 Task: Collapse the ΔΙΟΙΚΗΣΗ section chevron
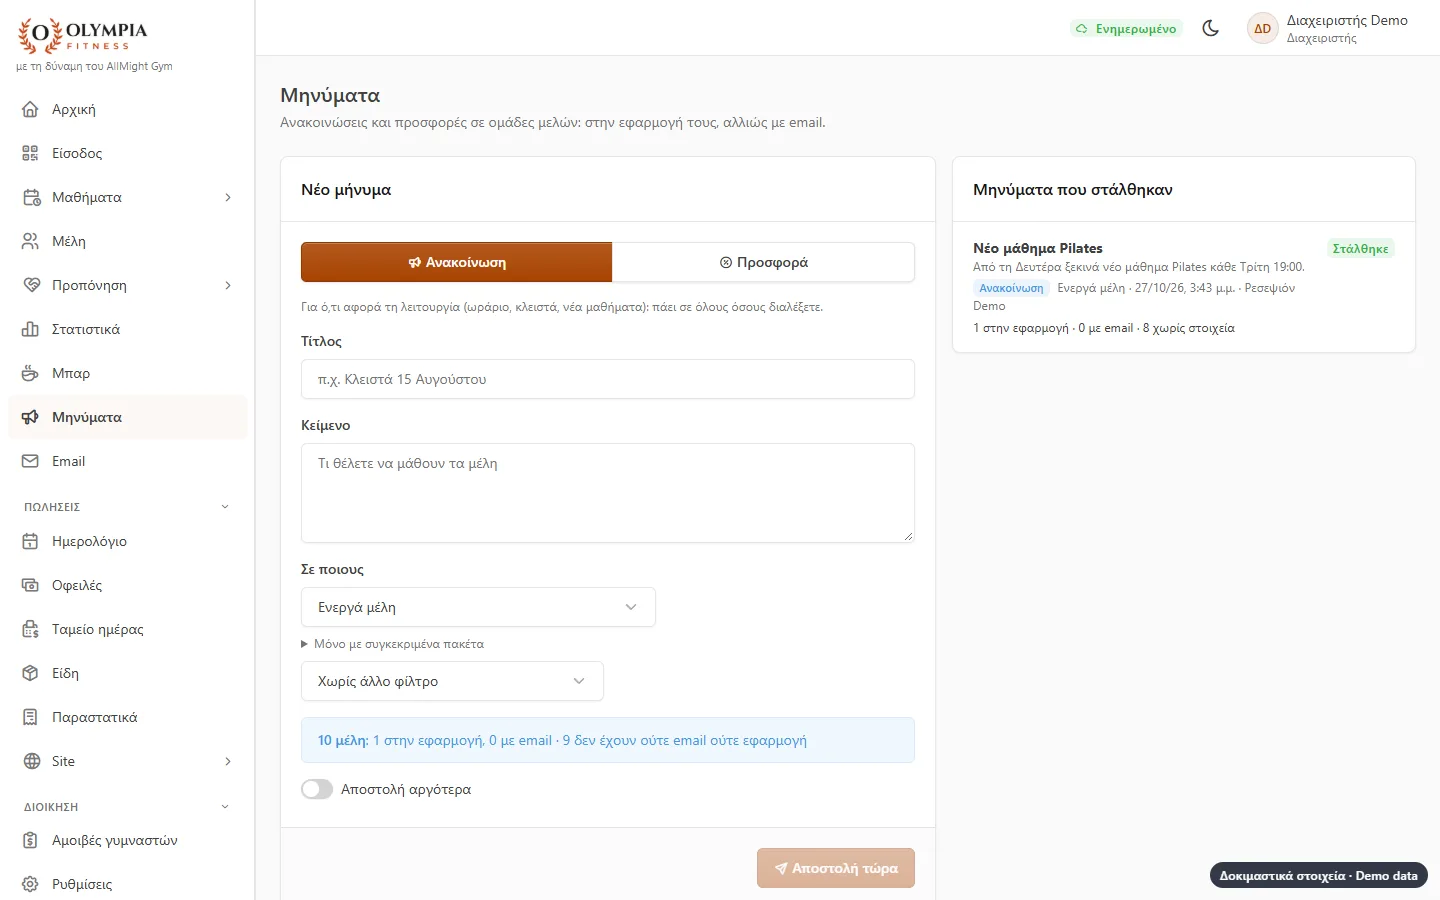pos(225,807)
